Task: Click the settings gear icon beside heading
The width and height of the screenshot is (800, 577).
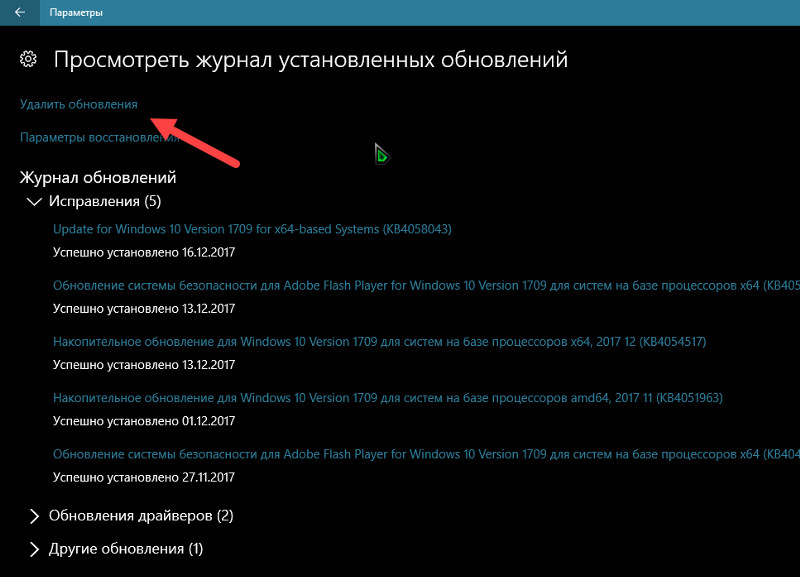Action: 28,59
